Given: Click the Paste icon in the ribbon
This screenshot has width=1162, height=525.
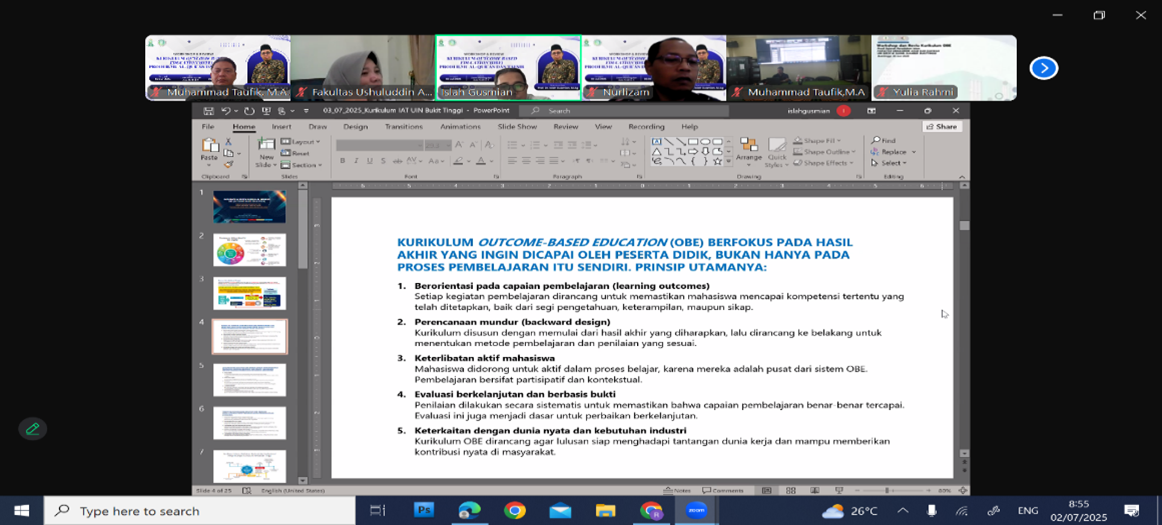Looking at the screenshot, I should (209, 150).
